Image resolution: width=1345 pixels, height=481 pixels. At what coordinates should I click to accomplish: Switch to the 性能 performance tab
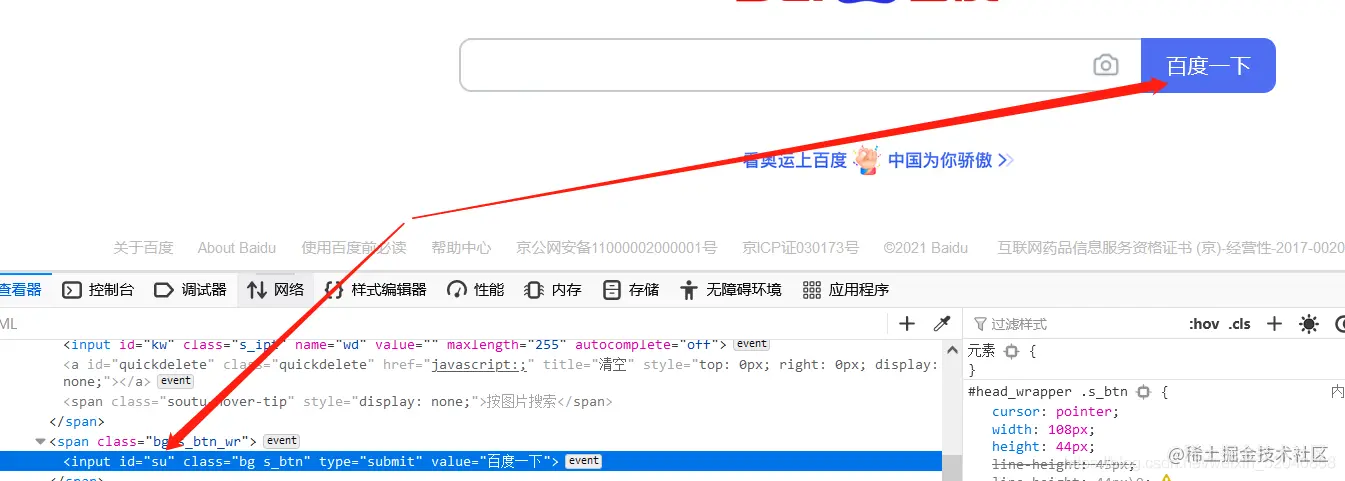pyautogui.click(x=476, y=290)
